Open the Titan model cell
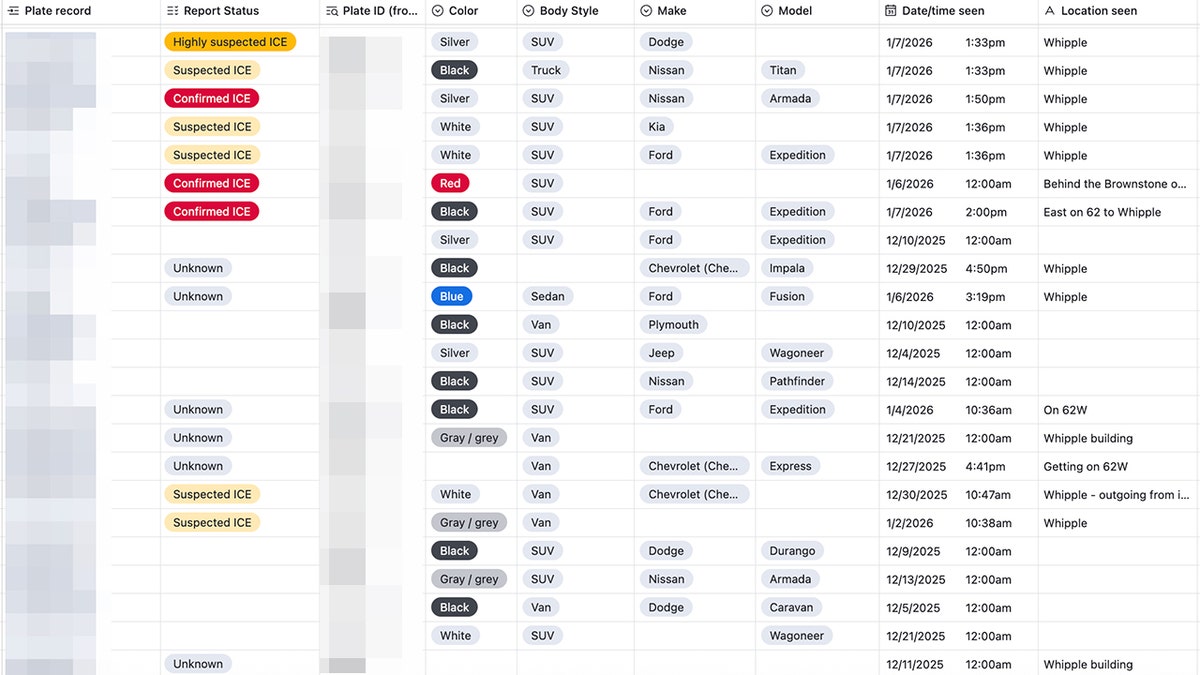The height and width of the screenshot is (675, 1200). pos(783,70)
